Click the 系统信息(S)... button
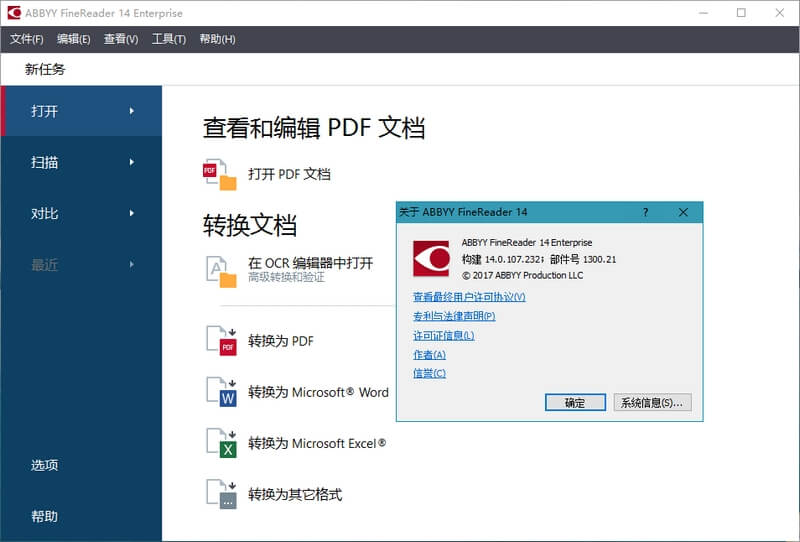Image resolution: width=800 pixels, height=542 pixels. coord(652,402)
